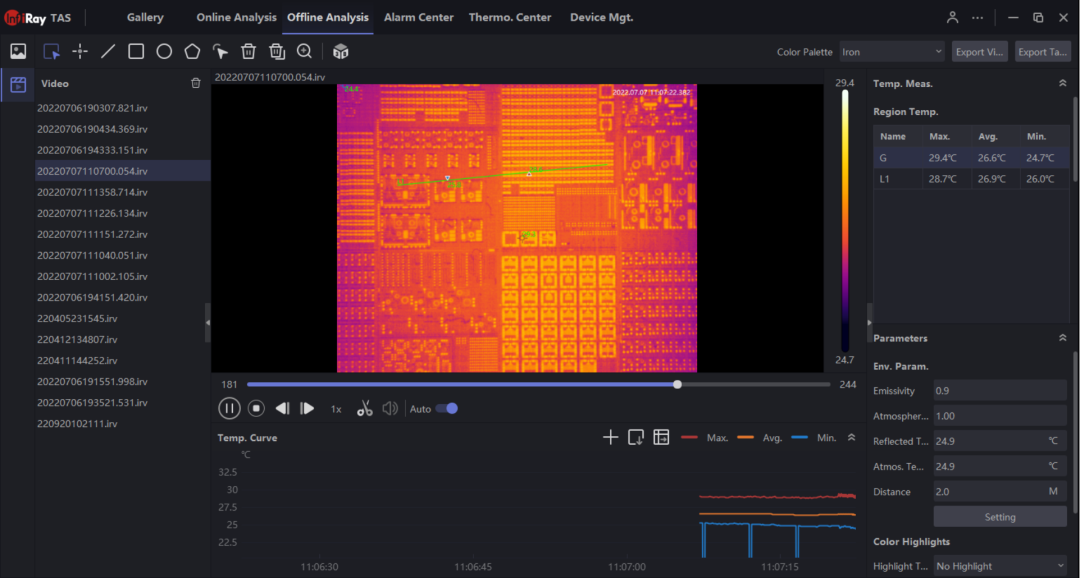Click the scissors video clip icon
This screenshot has height=578, width=1080.
tap(365, 408)
